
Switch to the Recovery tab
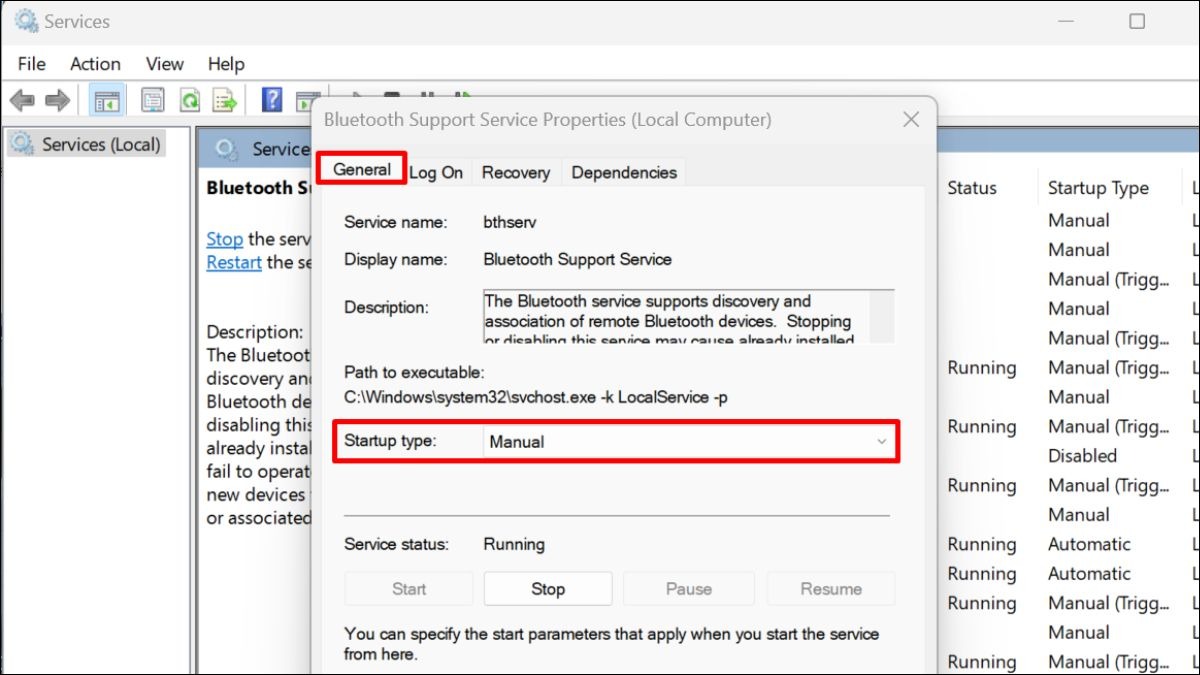pyautogui.click(x=516, y=172)
